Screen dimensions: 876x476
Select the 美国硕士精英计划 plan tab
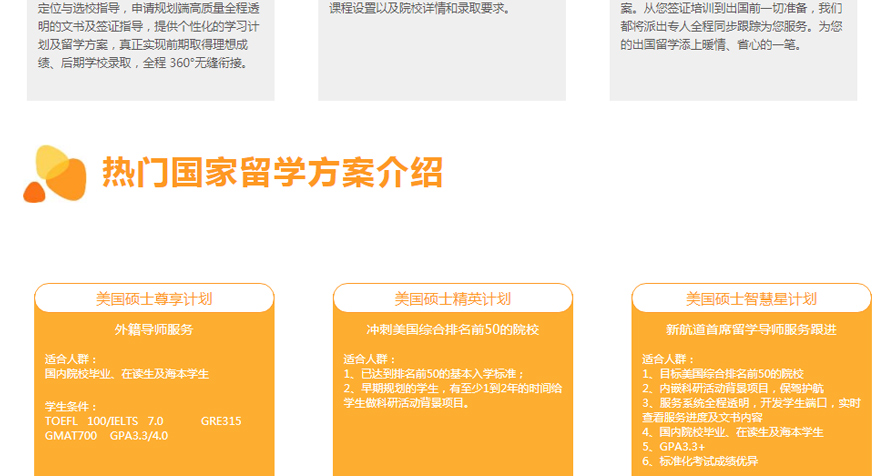[x=452, y=298]
